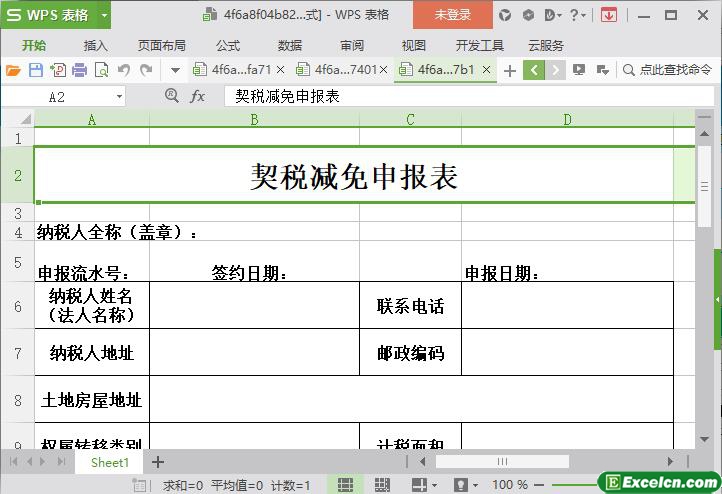Click the fx insert function icon

(x=197, y=96)
